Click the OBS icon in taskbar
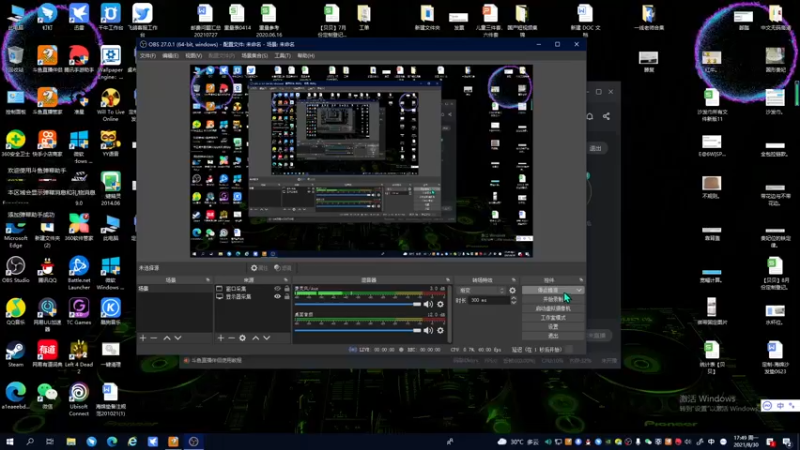This screenshot has height=450, width=800. pos(193,441)
